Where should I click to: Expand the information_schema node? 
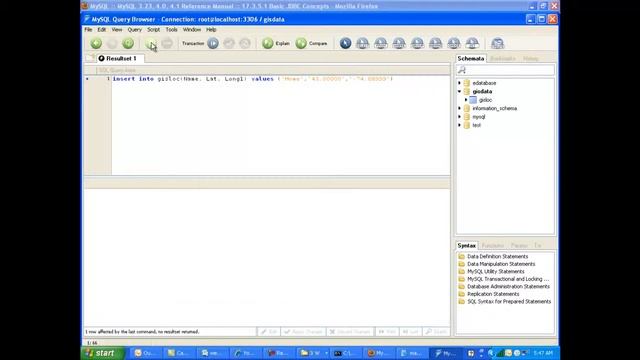[460, 109]
